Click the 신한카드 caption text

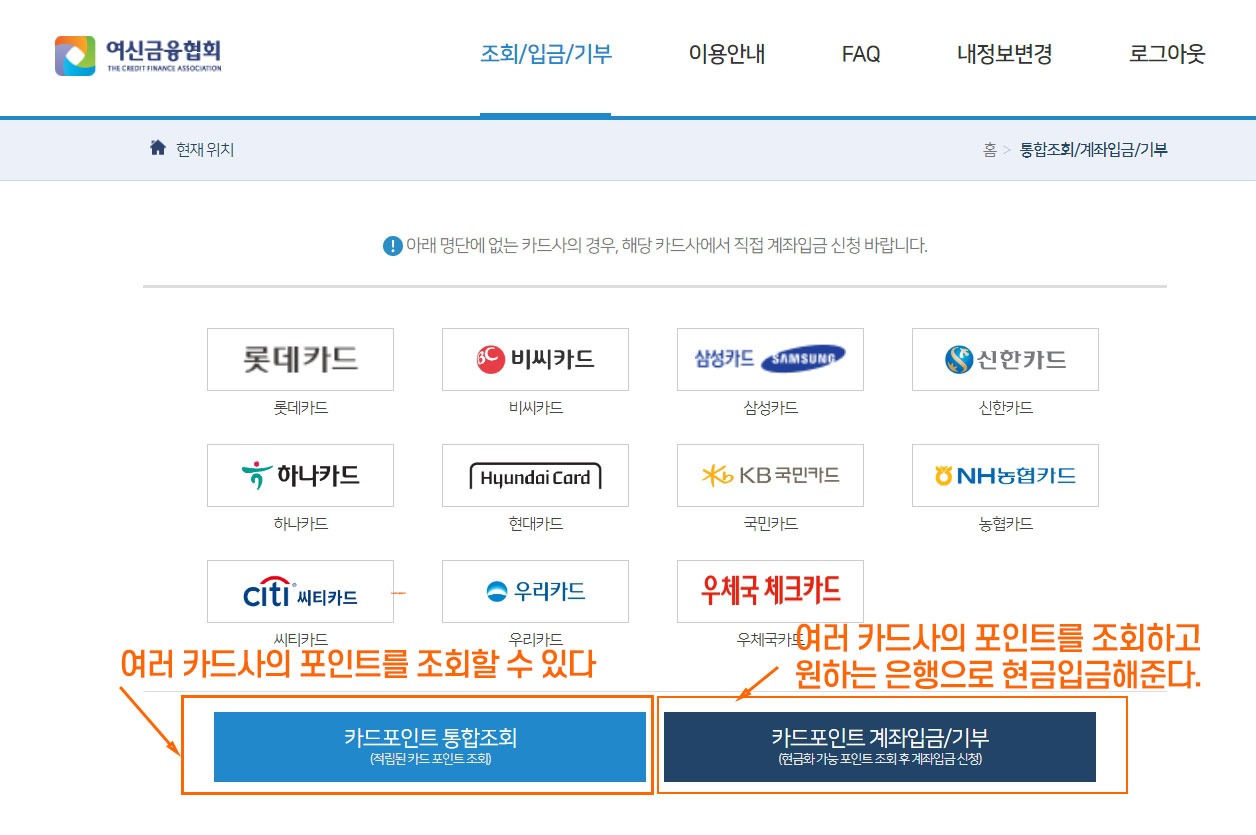(x=1005, y=408)
